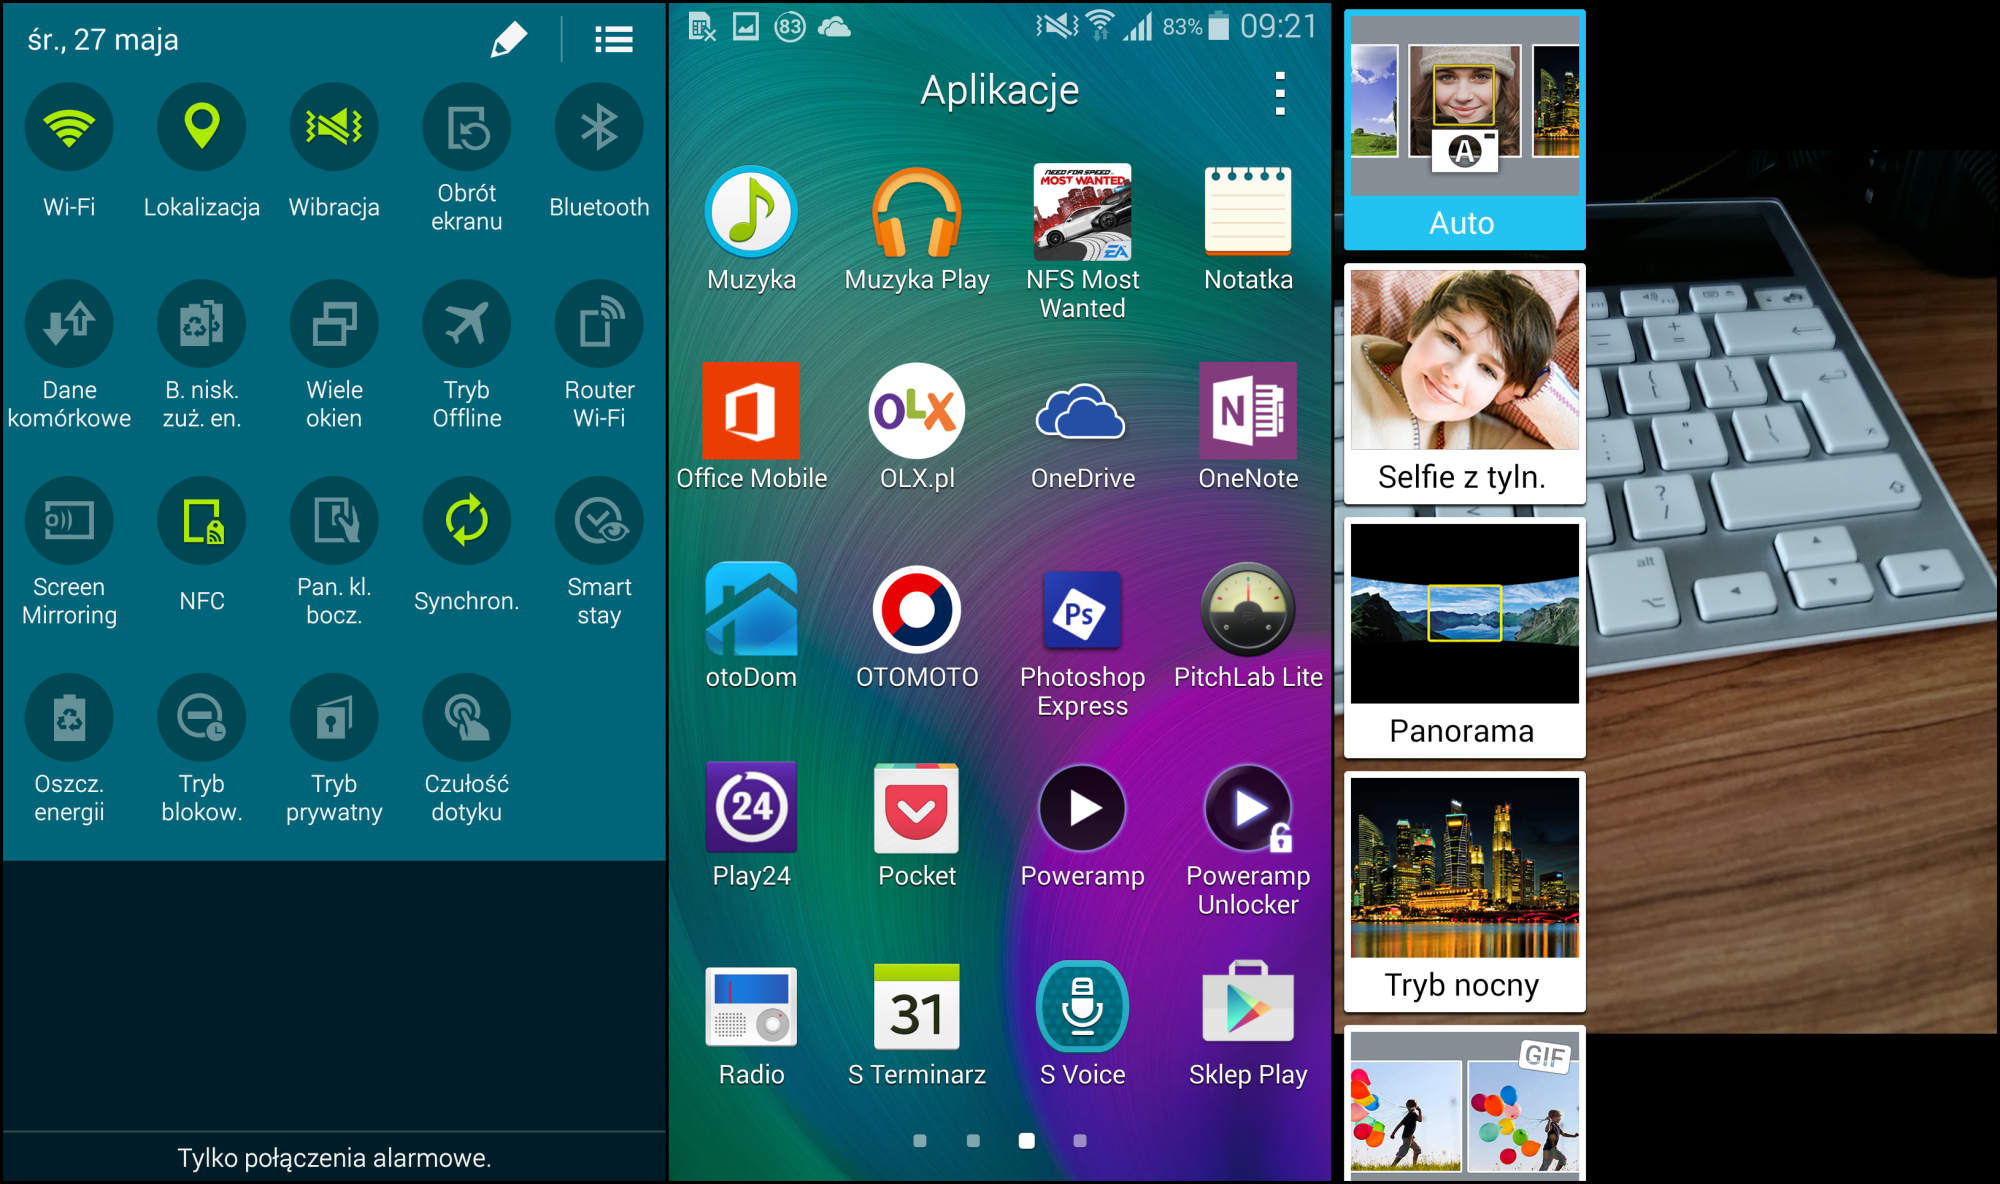Toggle Dane komórkowe mobile data
The height and width of the screenshot is (1184, 2000).
pyautogui.click(x=69, y=324)
